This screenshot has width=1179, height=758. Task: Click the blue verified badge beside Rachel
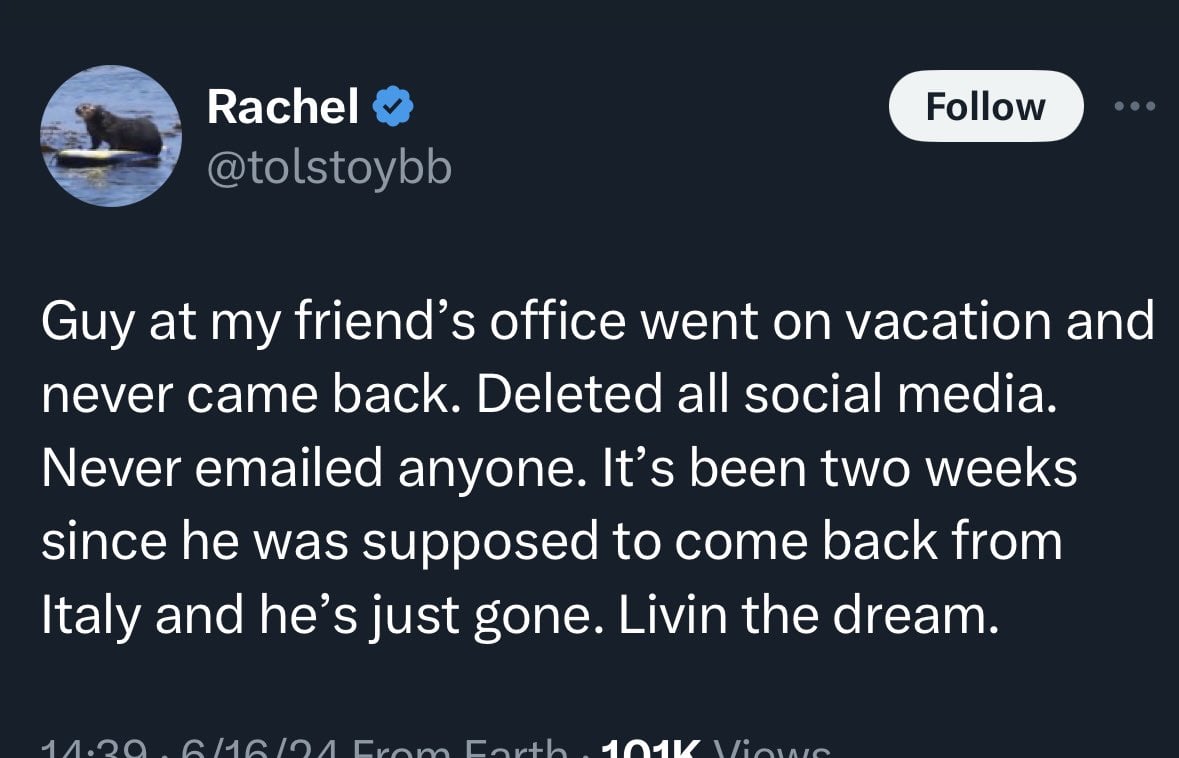click(x=394, y=106)
